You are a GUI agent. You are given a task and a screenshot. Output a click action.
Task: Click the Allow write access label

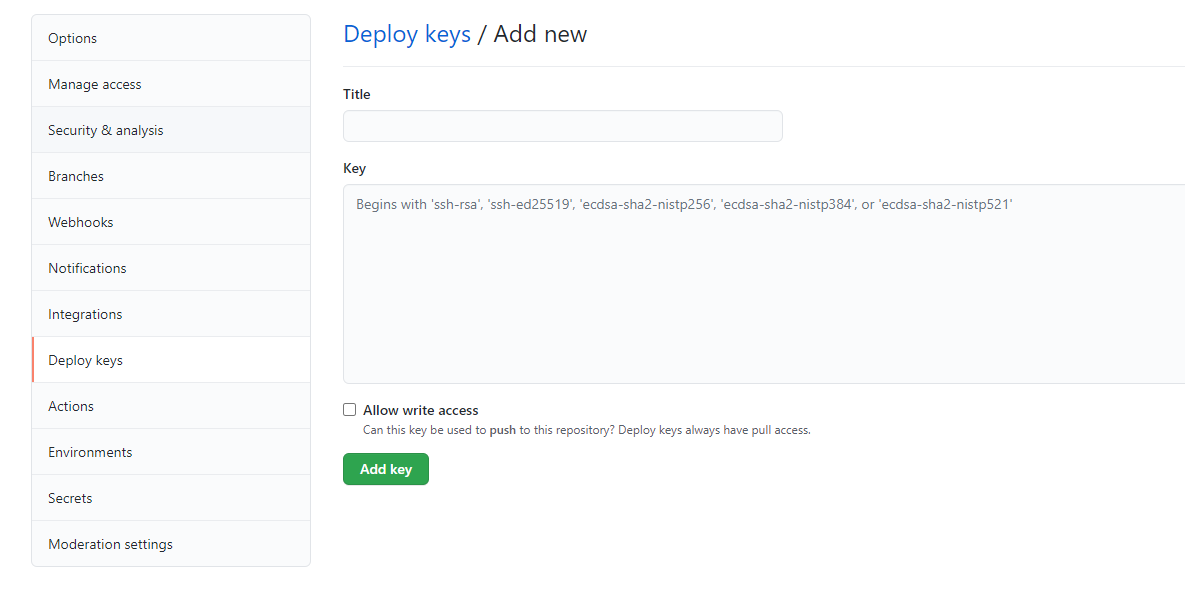point(420,410)
